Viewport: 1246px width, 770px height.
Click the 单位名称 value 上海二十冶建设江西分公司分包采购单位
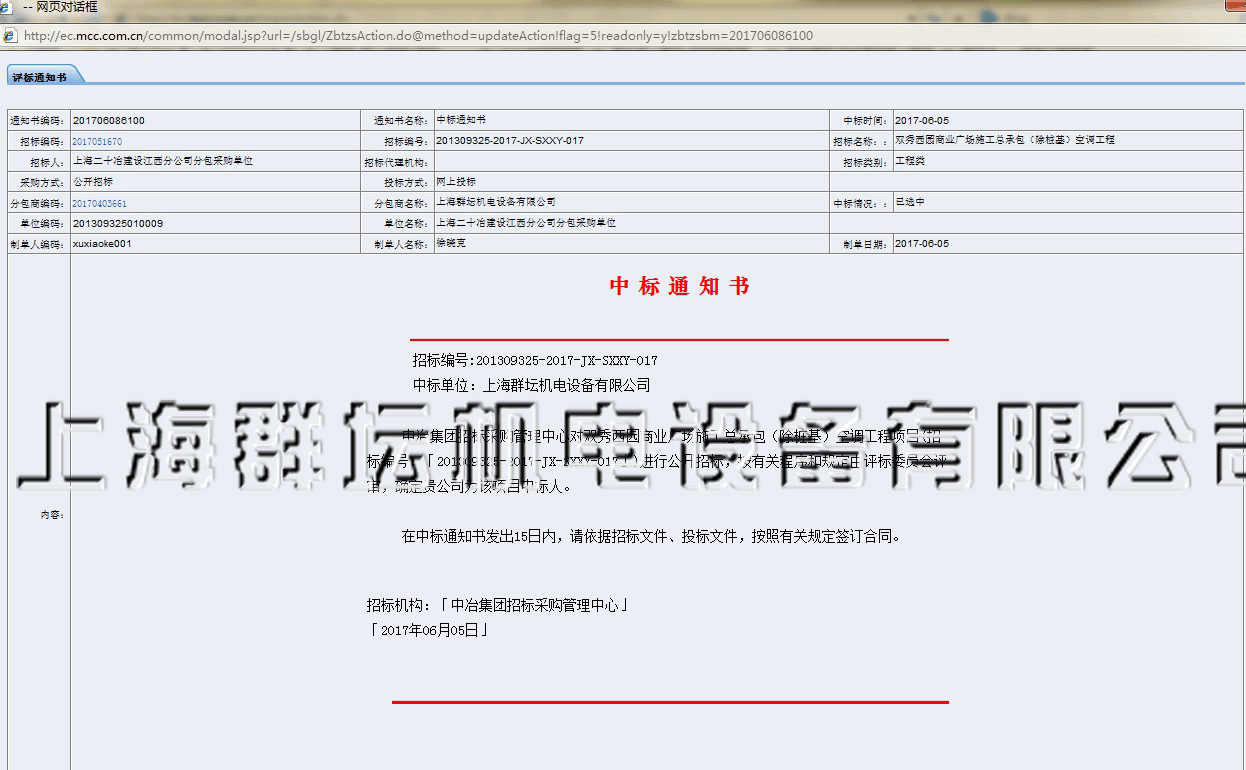[527, 223]
